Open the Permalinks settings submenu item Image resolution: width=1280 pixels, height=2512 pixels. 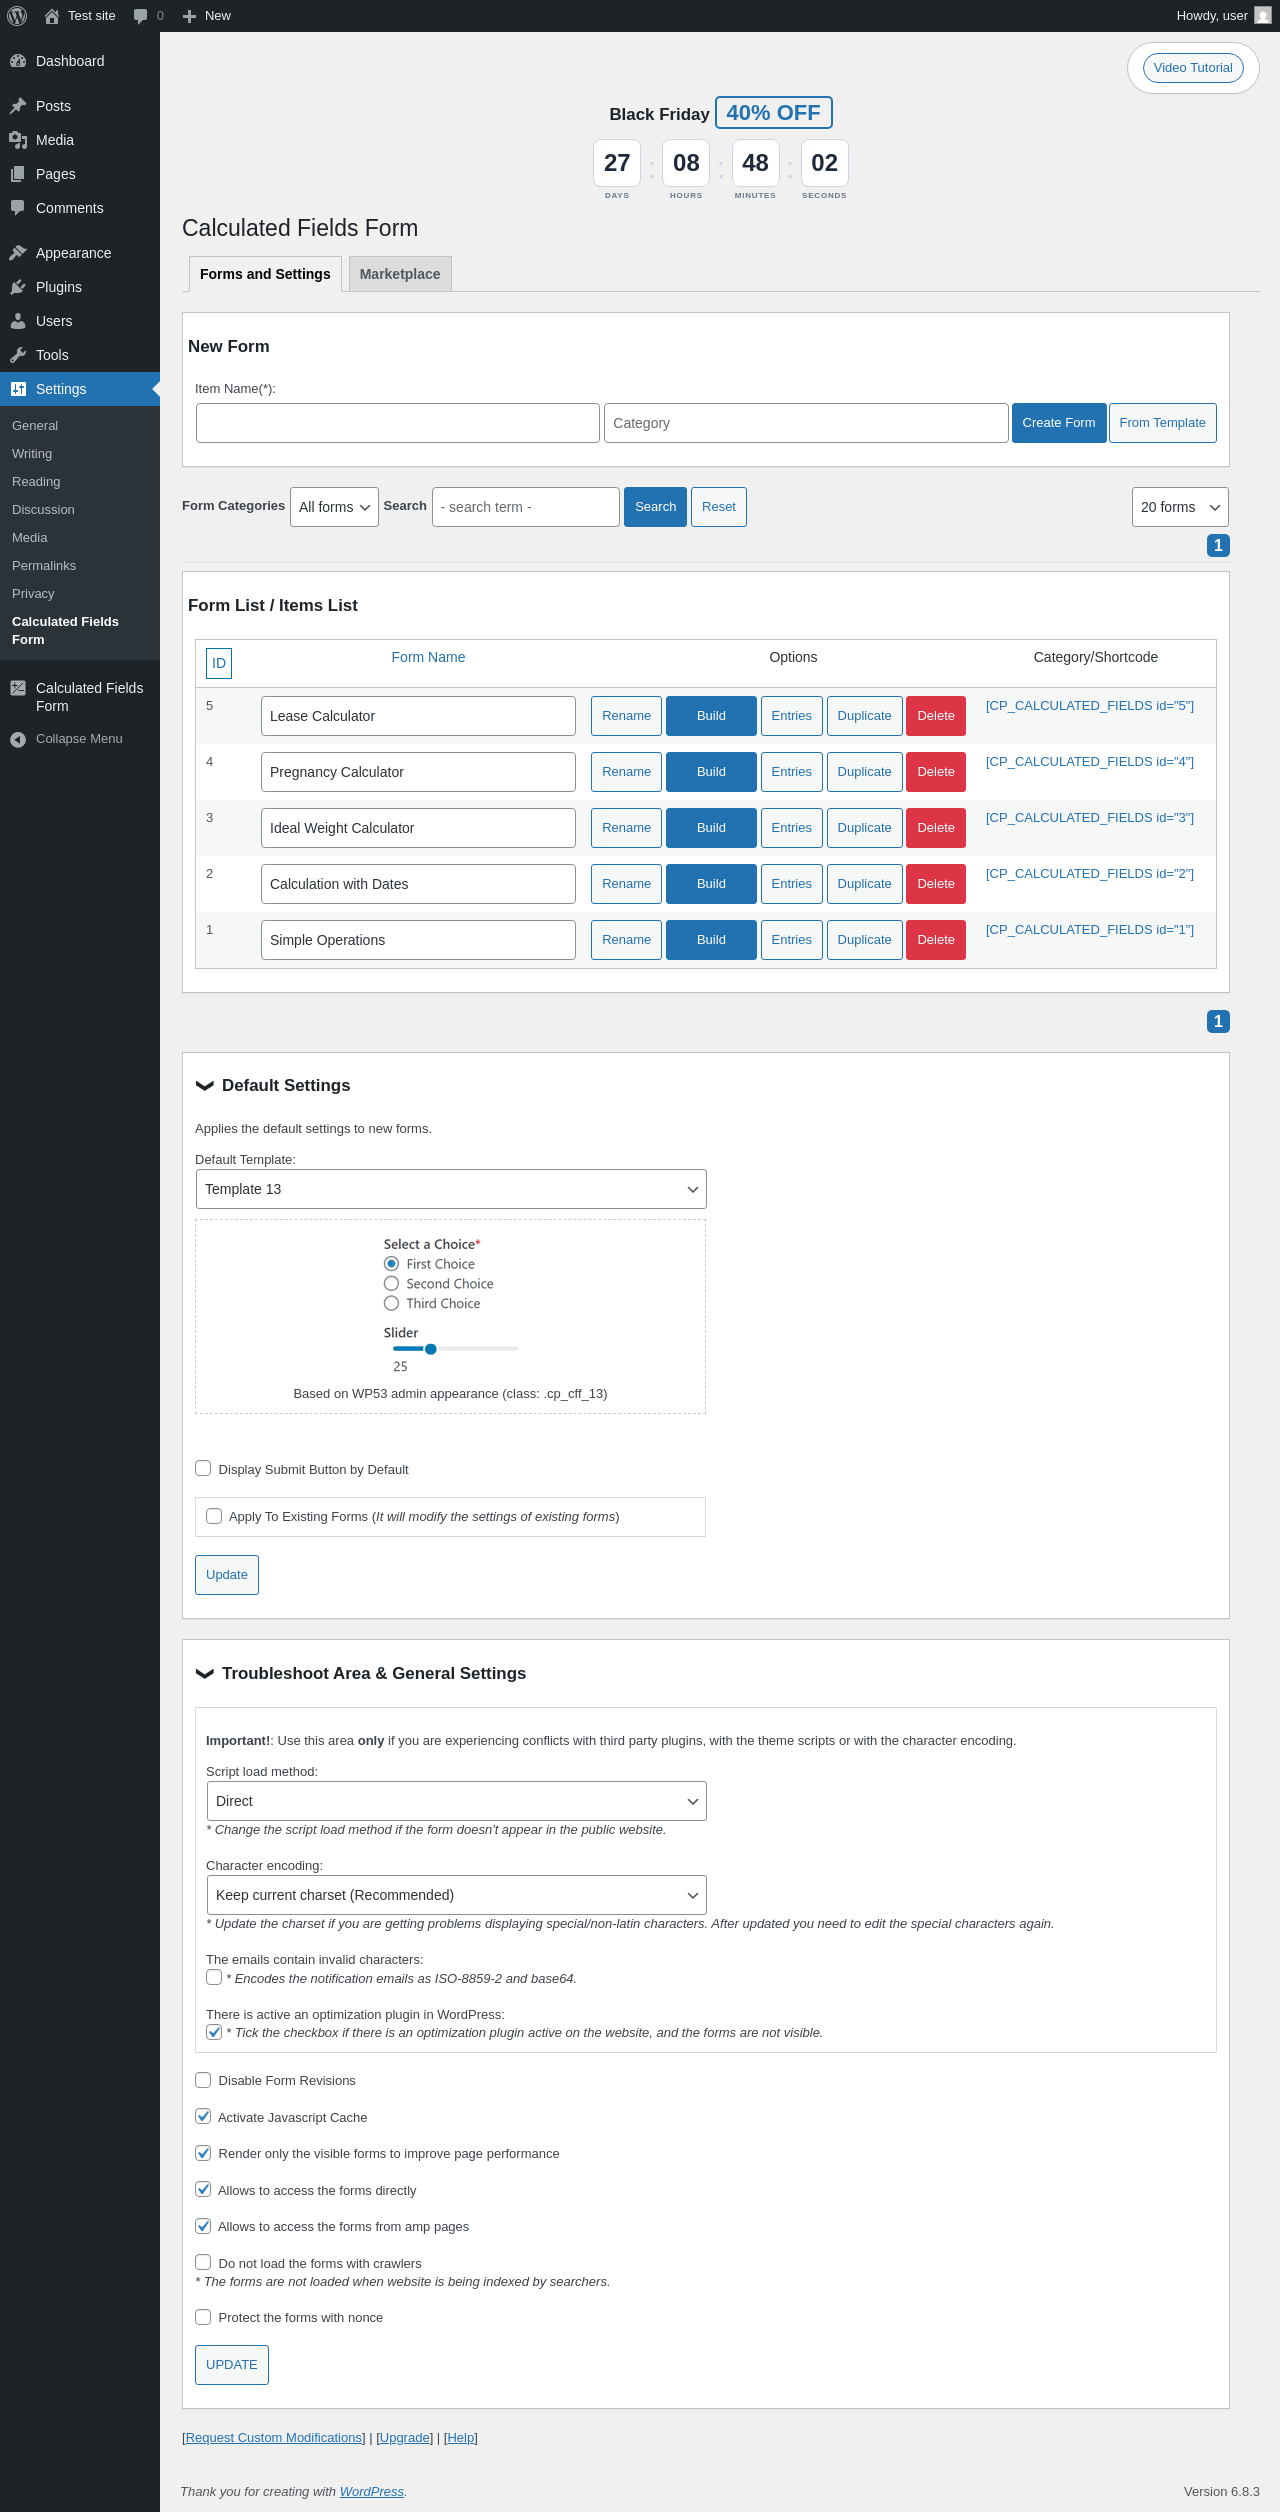[44, 566]
